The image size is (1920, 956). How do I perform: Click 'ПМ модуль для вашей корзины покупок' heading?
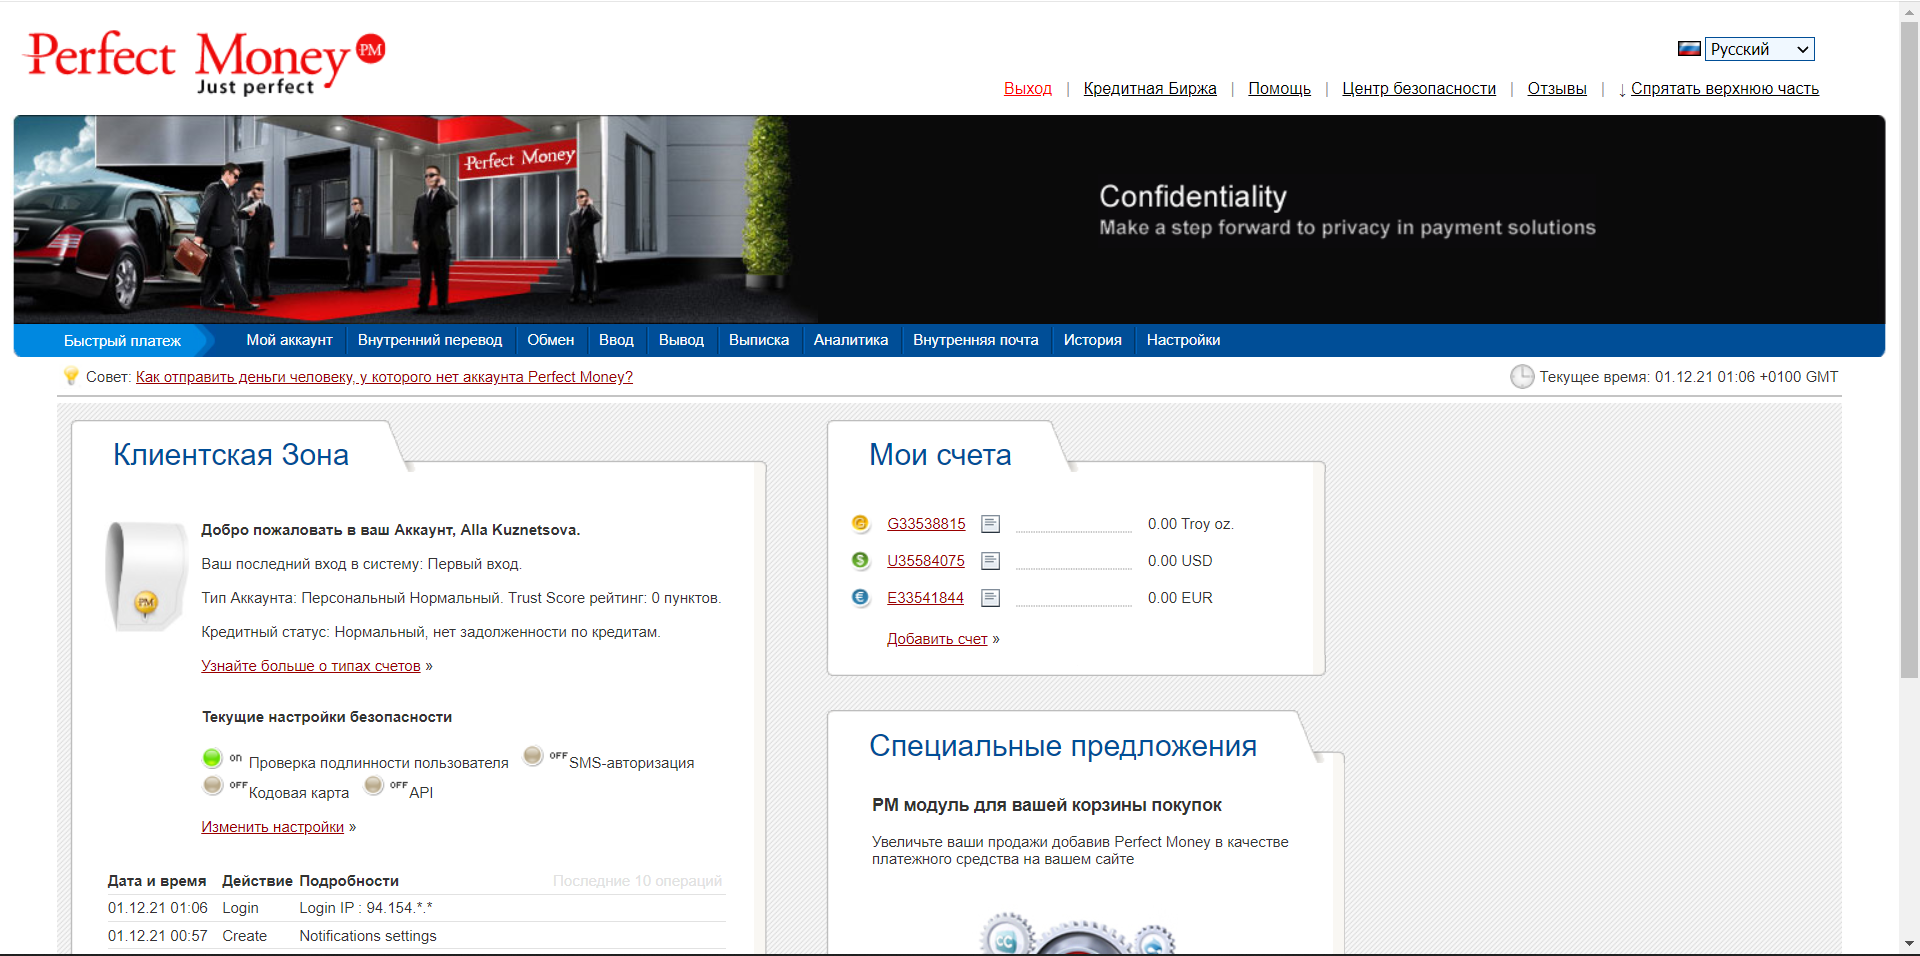[x=1047, y=805]
